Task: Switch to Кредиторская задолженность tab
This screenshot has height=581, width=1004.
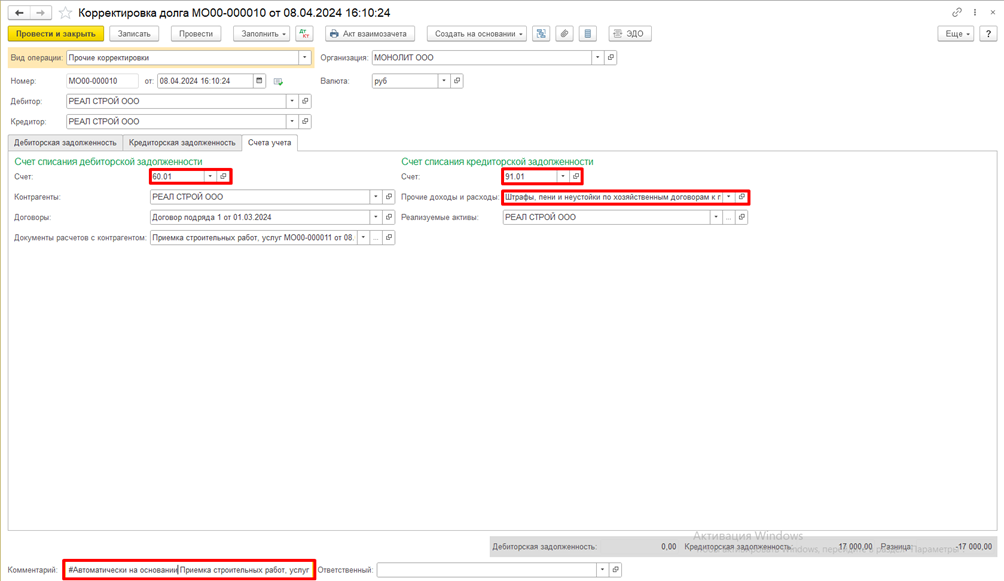Action: point(182,143)
